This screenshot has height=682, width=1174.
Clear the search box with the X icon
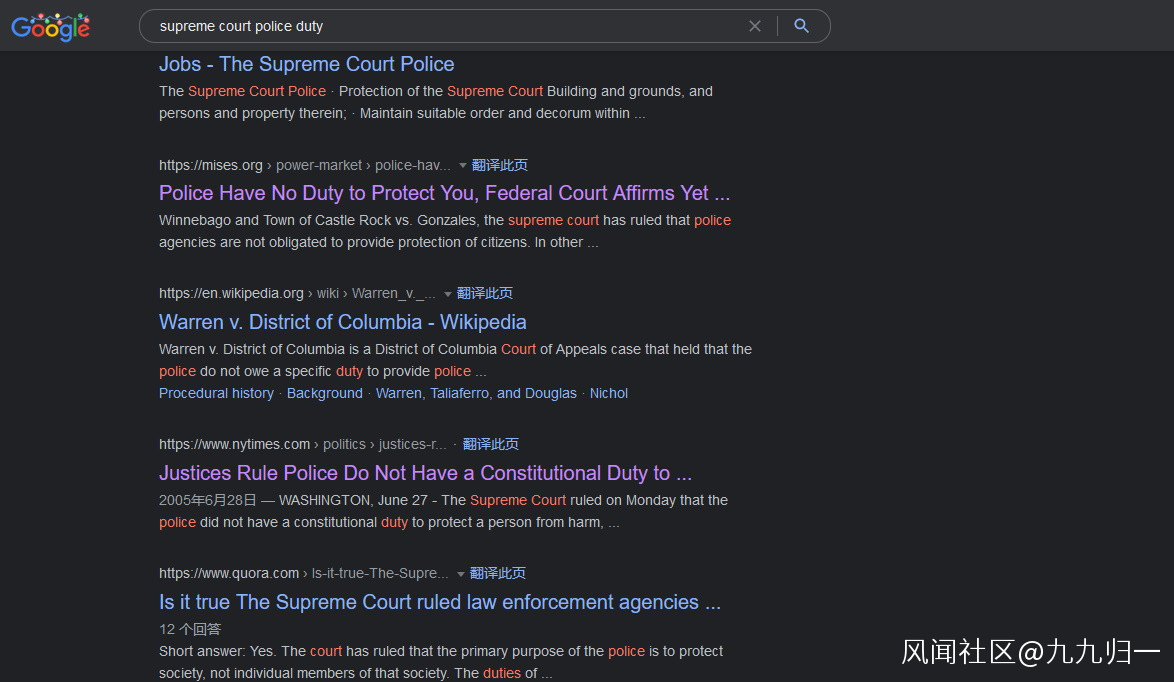pos(755,26)
